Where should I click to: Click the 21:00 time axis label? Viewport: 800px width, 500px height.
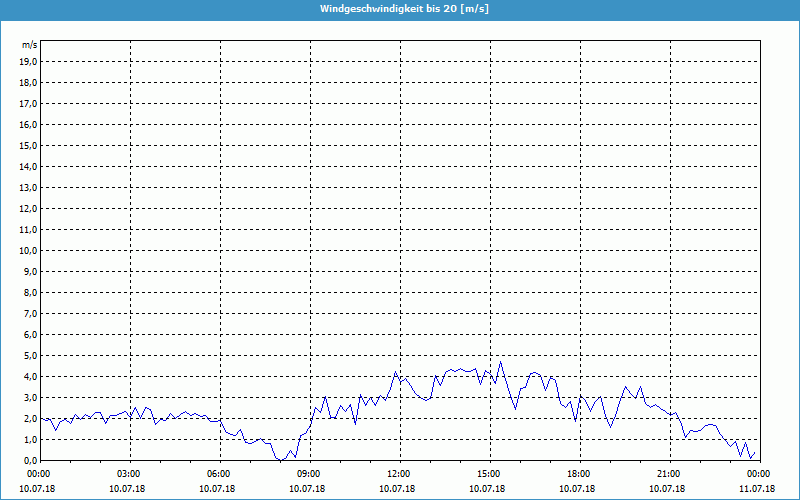pyautogui.click(x=669, y=474)
